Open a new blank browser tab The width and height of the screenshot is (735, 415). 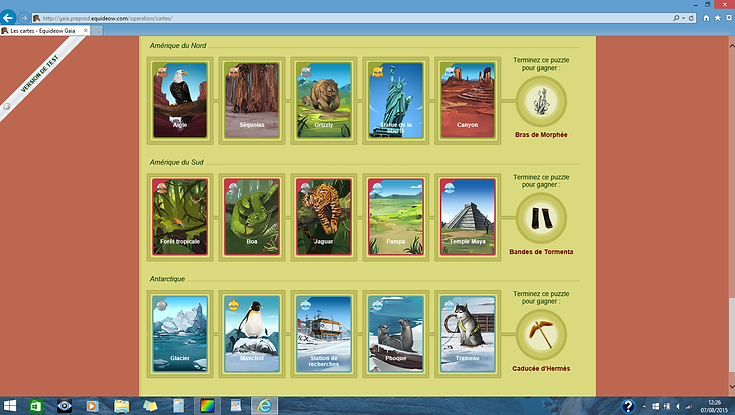[97, 30]
